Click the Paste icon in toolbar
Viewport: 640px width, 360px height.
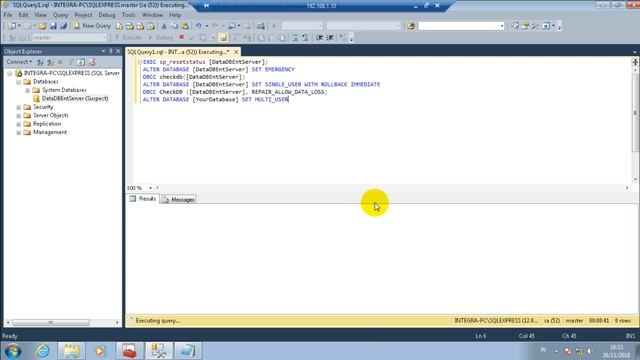(185, 26)
